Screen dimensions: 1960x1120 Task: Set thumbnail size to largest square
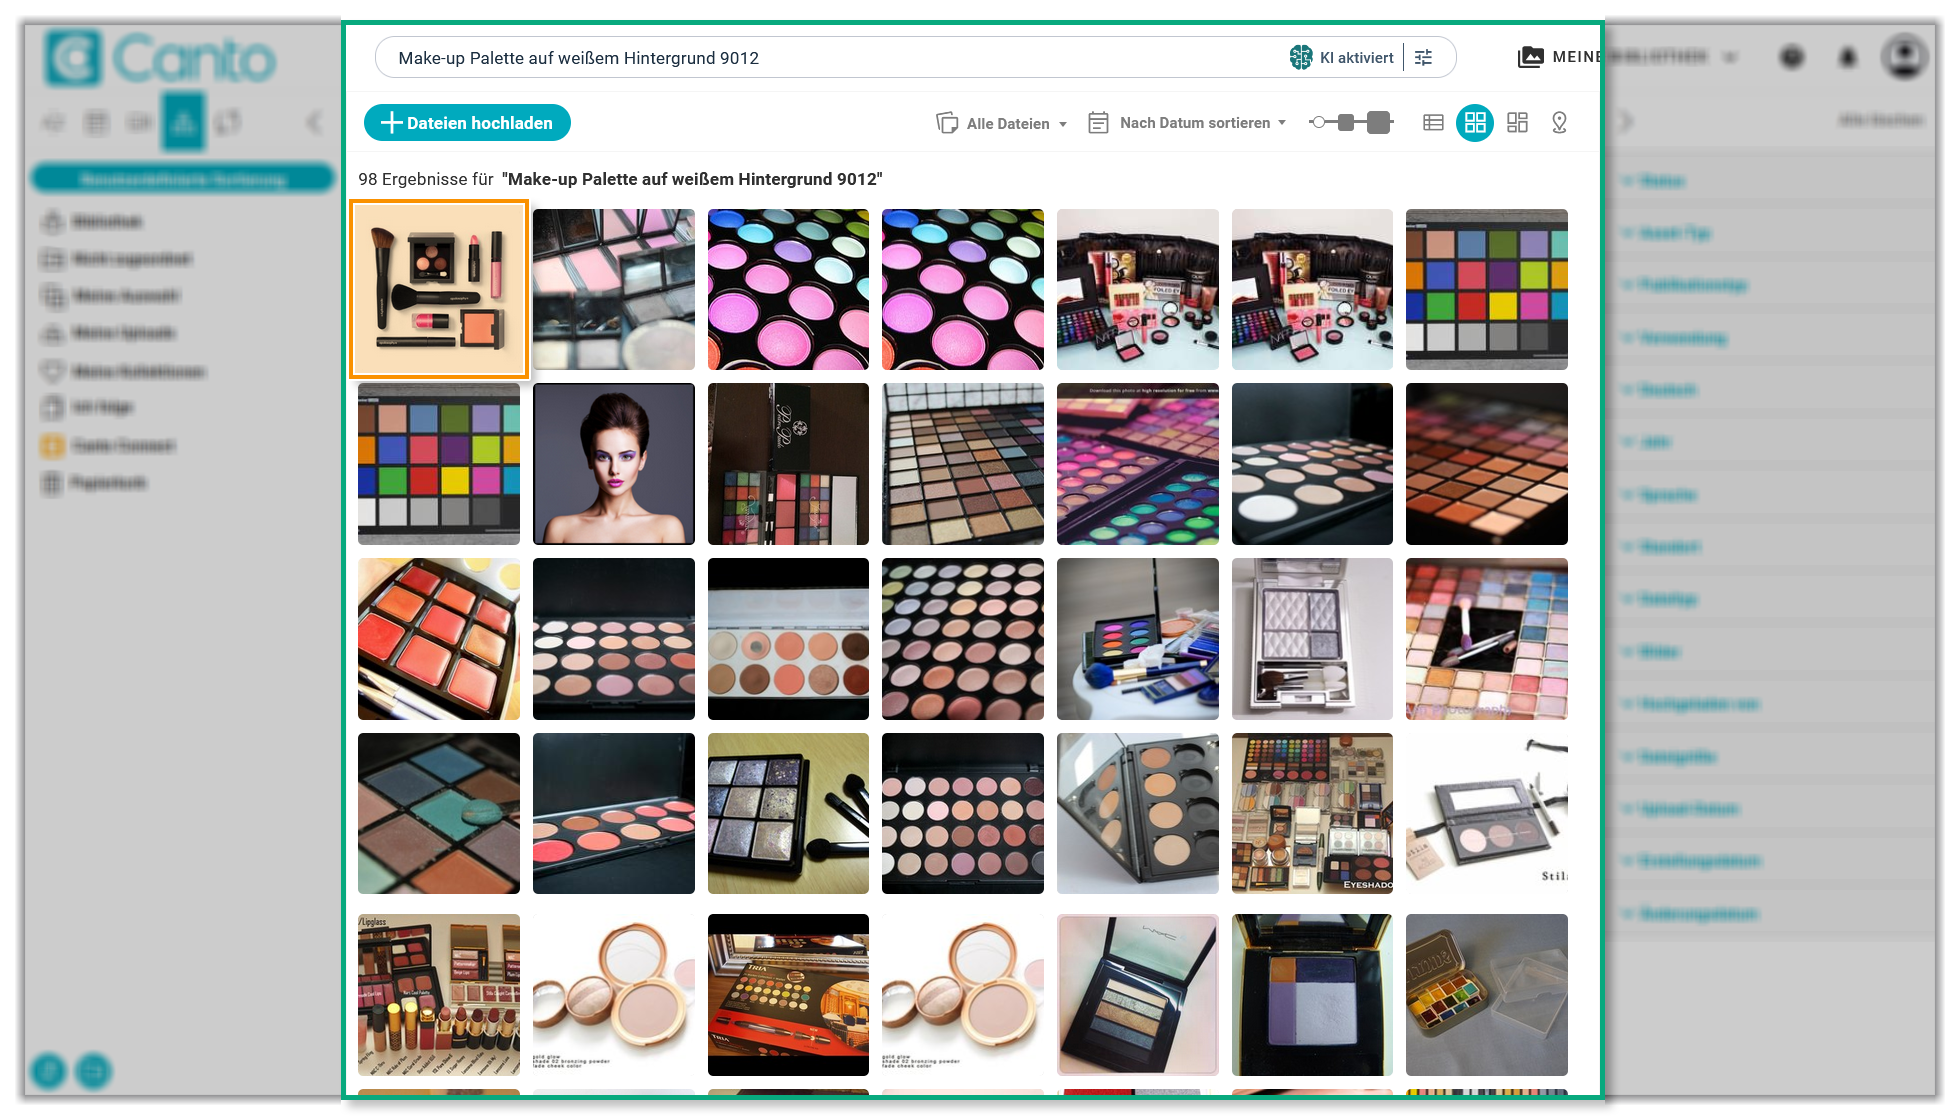coord(1379,122)
